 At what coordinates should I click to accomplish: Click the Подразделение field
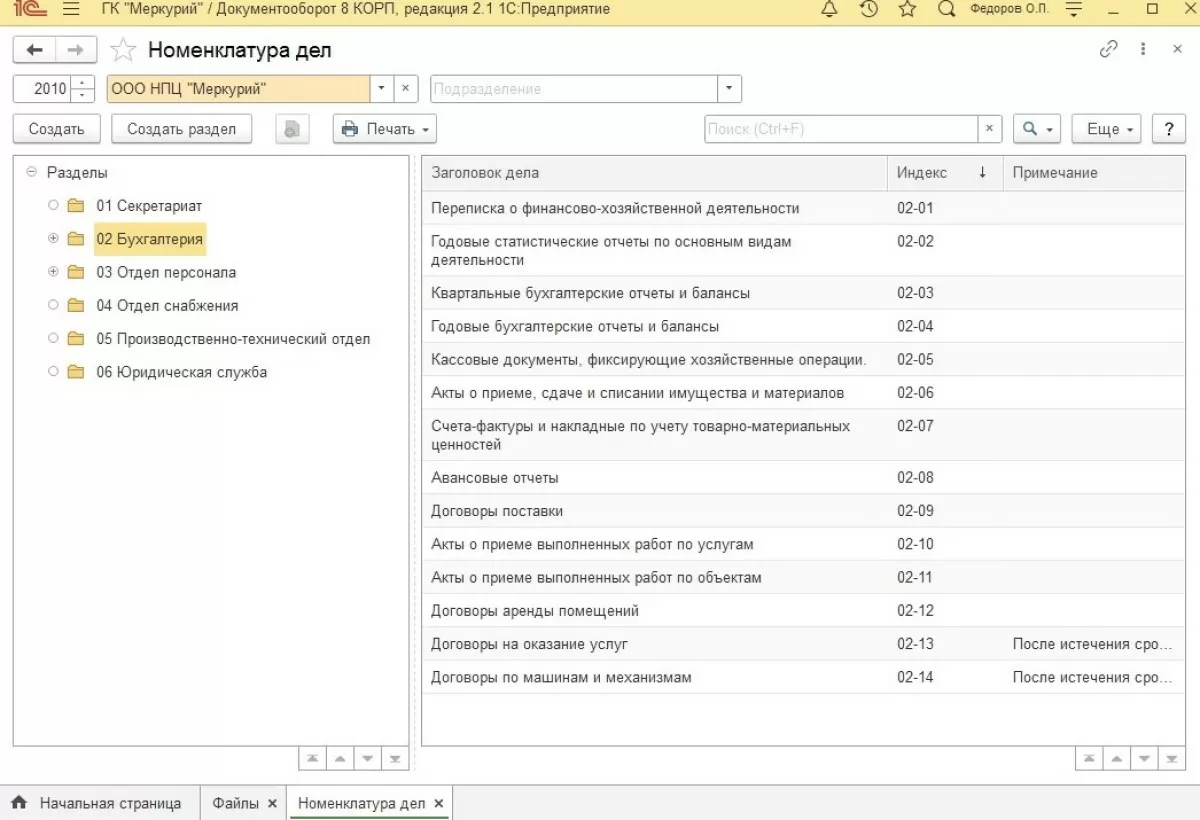[574, 88]
